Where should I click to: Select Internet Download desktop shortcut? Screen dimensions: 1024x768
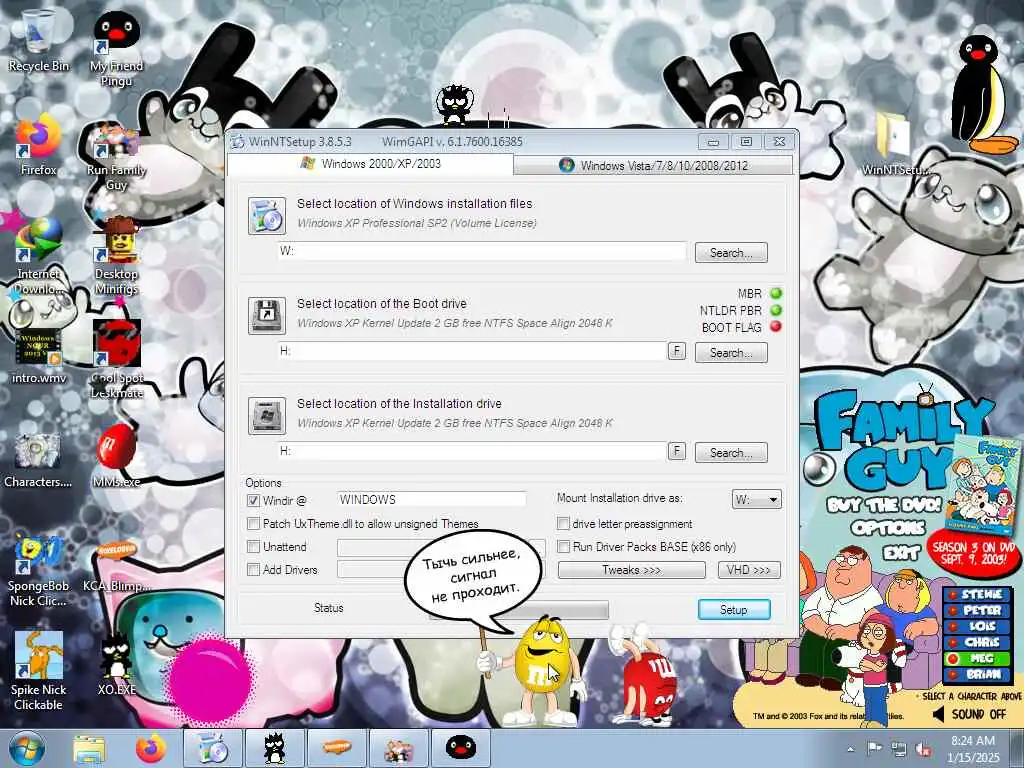tap(38, 256)
